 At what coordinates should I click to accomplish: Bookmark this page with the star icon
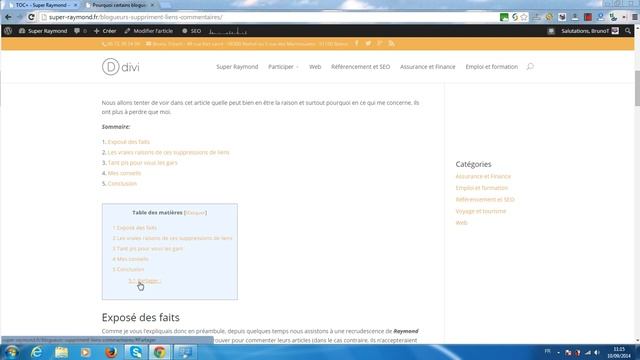(x=524, y=17)
